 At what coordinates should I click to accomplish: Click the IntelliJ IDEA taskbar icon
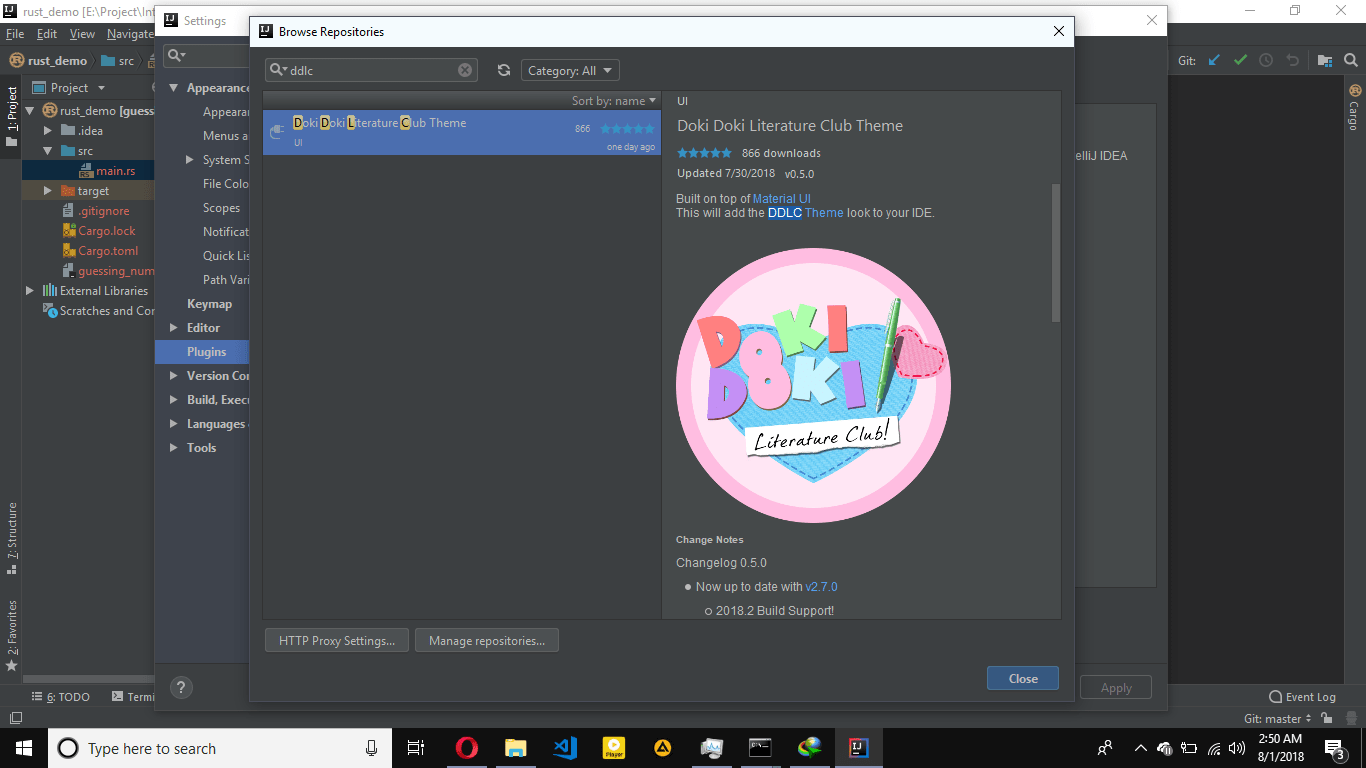[x=858, y=747]
